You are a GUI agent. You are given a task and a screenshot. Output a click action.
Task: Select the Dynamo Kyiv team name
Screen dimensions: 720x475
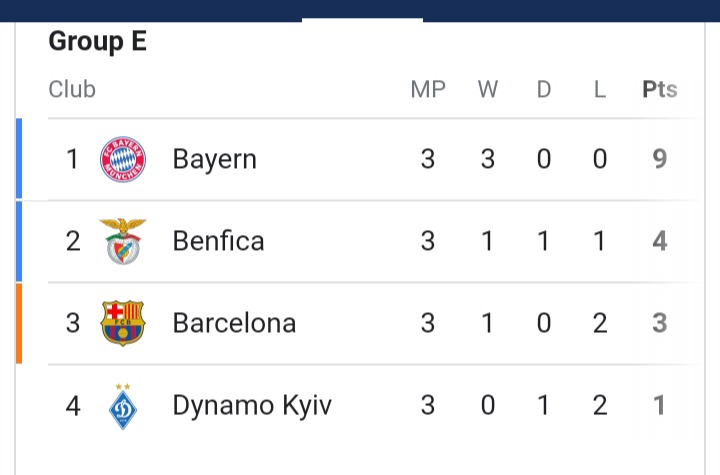click(x=252, y=406)
